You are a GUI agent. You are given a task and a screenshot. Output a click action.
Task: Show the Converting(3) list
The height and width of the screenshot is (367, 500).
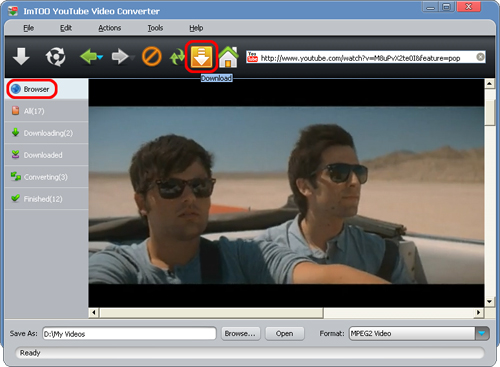pyautogui.click(x=46, y=177)
